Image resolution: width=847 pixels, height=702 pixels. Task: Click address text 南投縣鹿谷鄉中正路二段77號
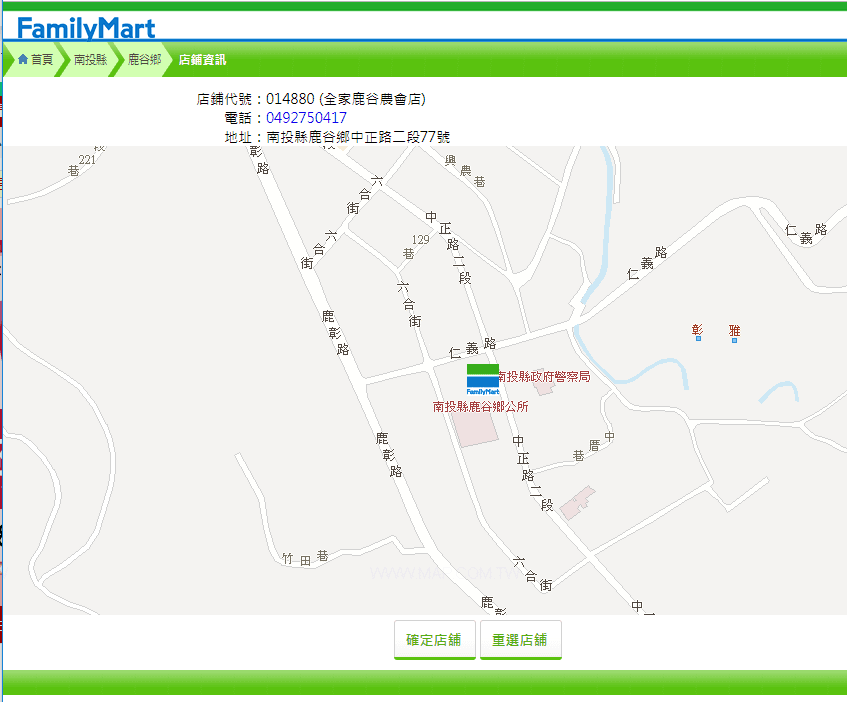pos(358,137)
